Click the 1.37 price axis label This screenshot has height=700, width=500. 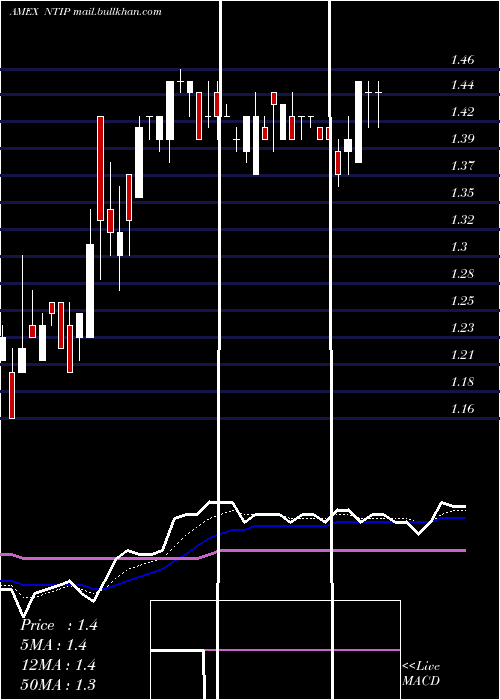point(462,166)
